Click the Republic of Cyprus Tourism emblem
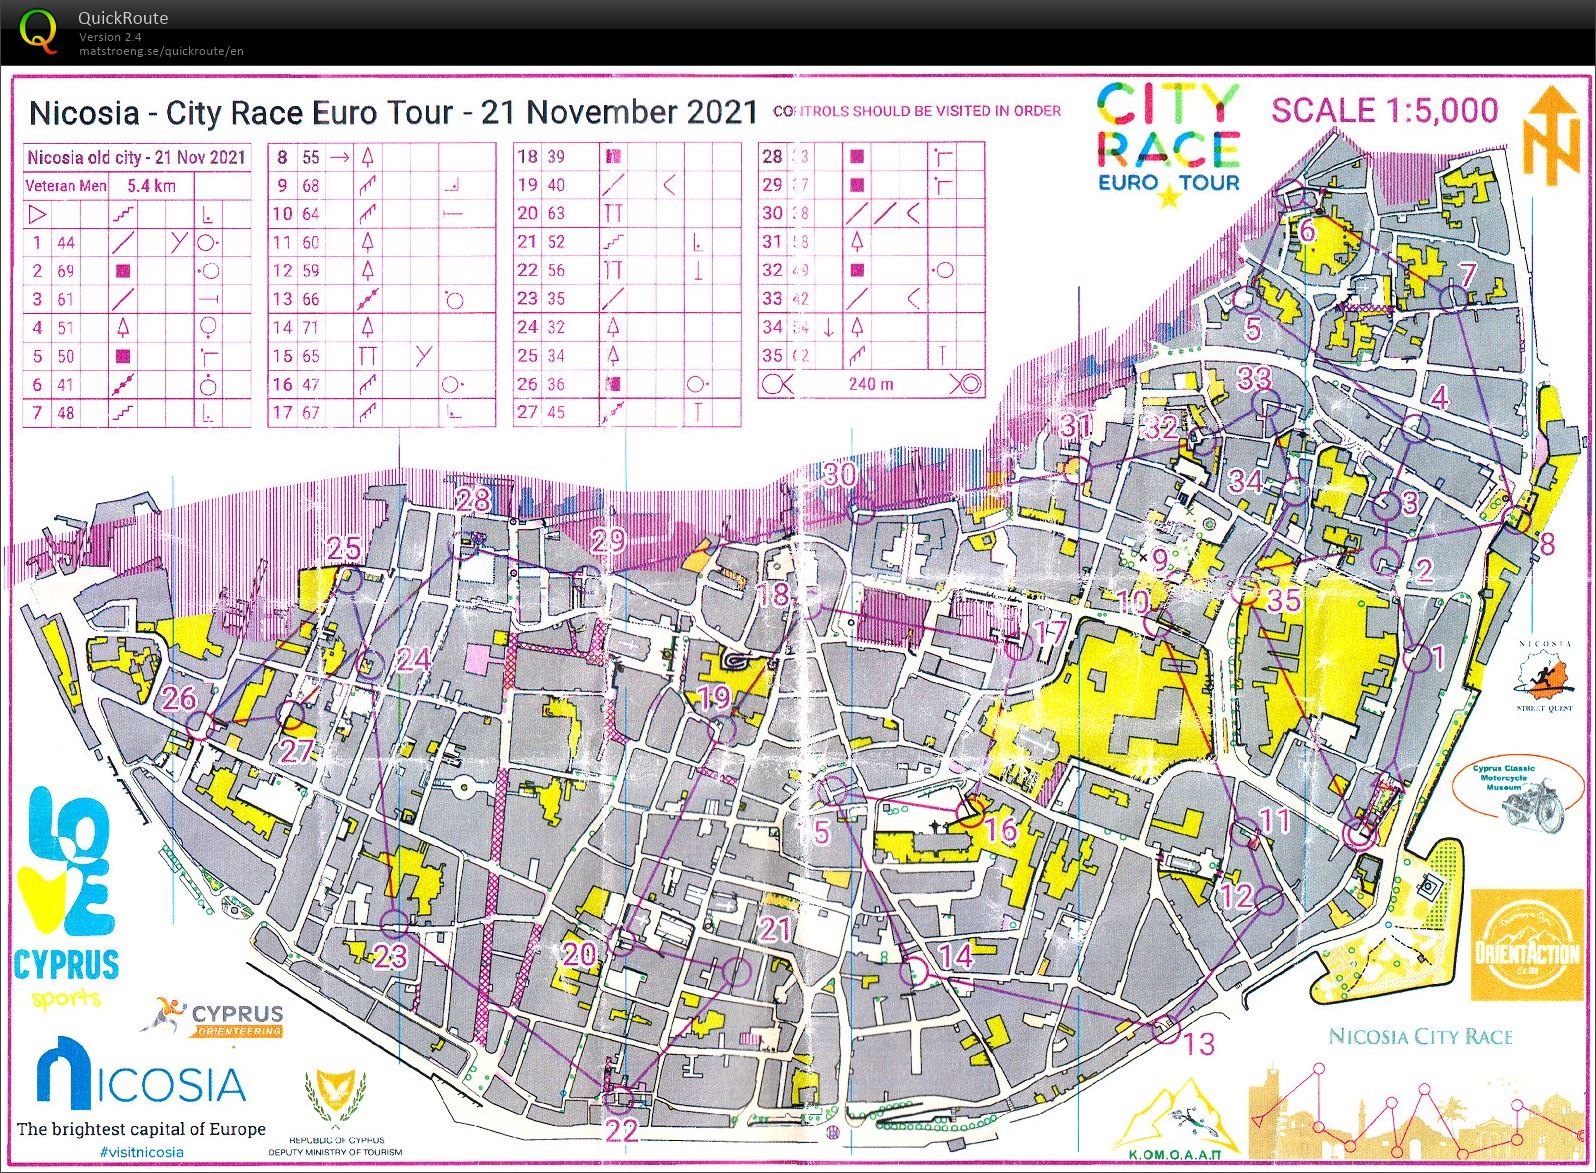Image resolution: width=1596 pixels, height=1173 pixels. pos(336,1112)
